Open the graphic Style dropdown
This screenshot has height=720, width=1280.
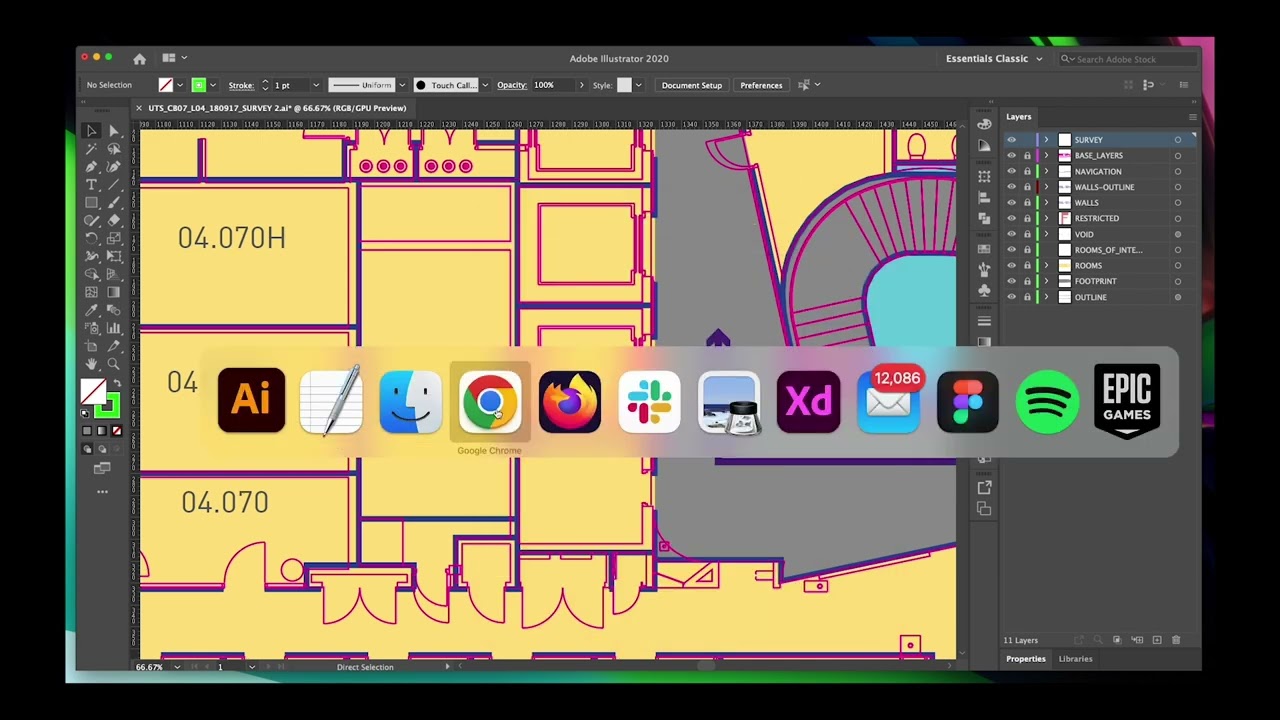click(x=638, y=85)
